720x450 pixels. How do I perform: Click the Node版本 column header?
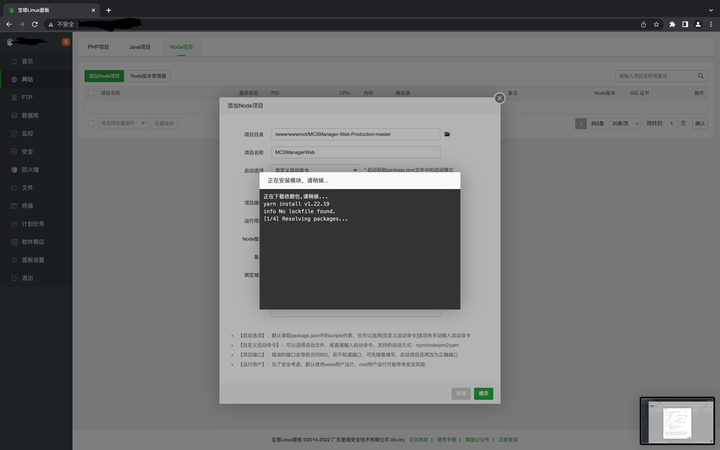pos(604,93)
